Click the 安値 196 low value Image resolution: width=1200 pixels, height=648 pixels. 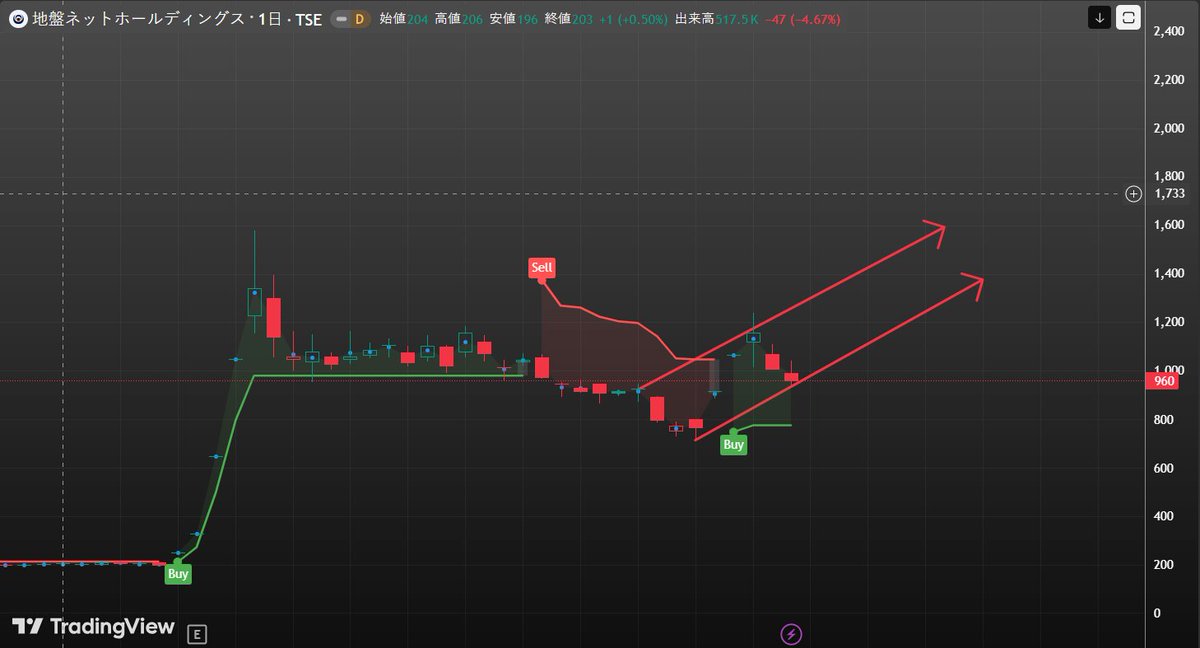[512, 18]
